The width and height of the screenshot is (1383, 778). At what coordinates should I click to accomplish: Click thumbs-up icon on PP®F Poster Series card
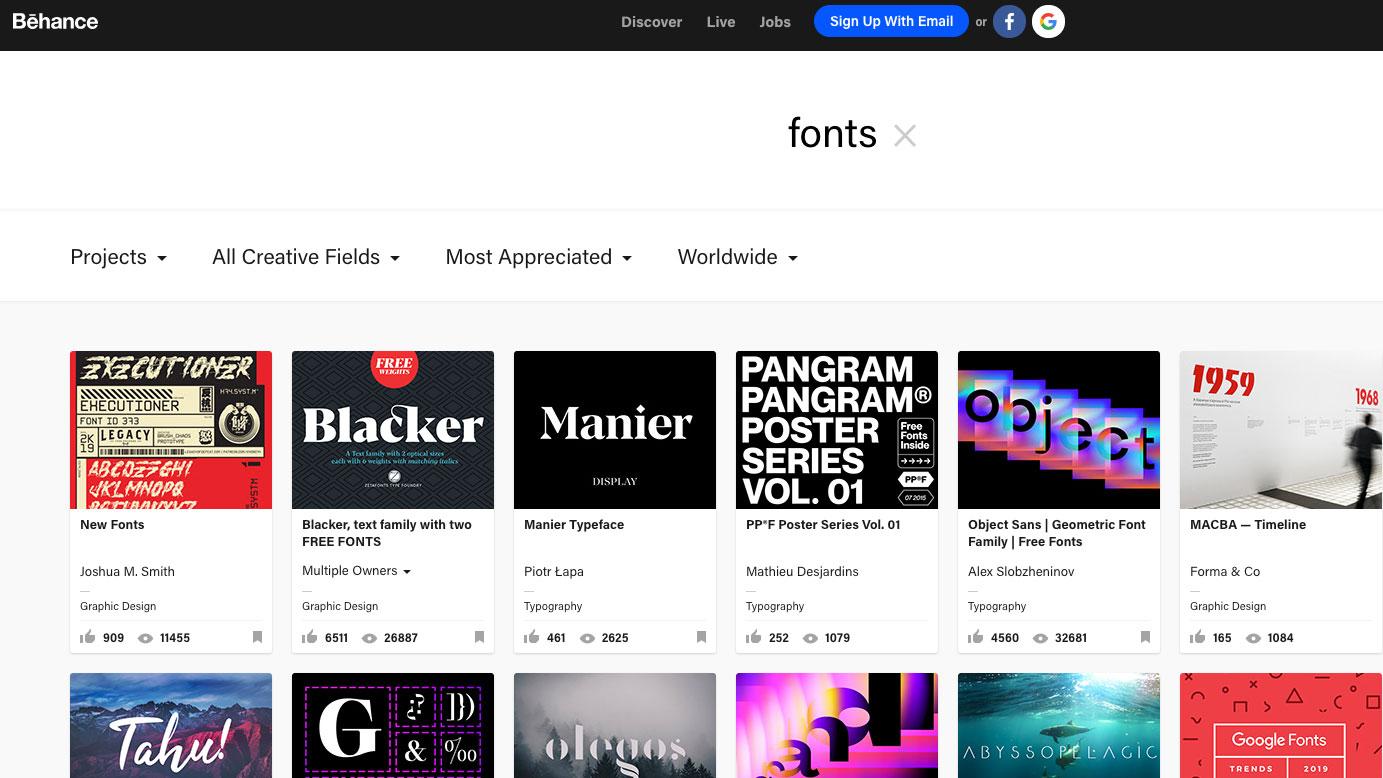[754, 637]
